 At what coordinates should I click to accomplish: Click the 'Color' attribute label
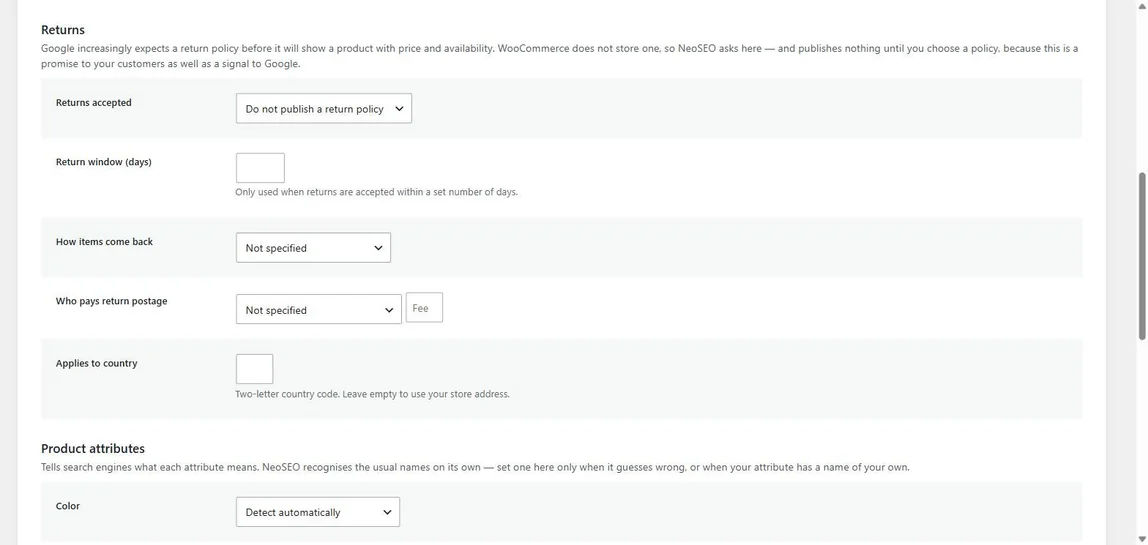[x=68, y=506]
